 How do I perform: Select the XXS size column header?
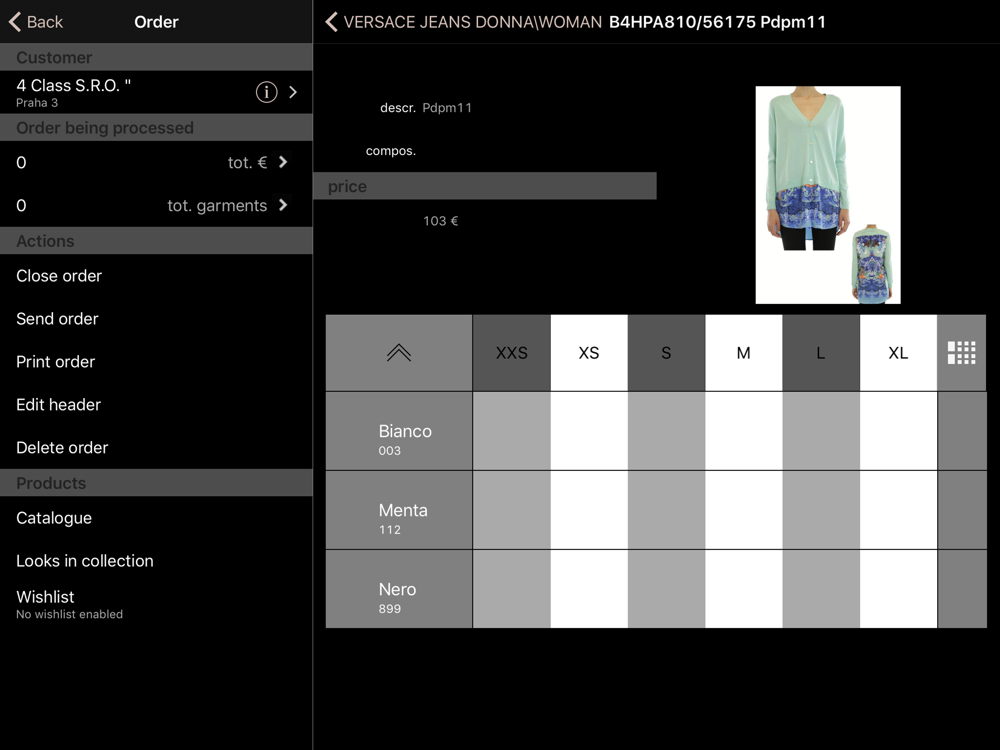[x=511, y=353]
